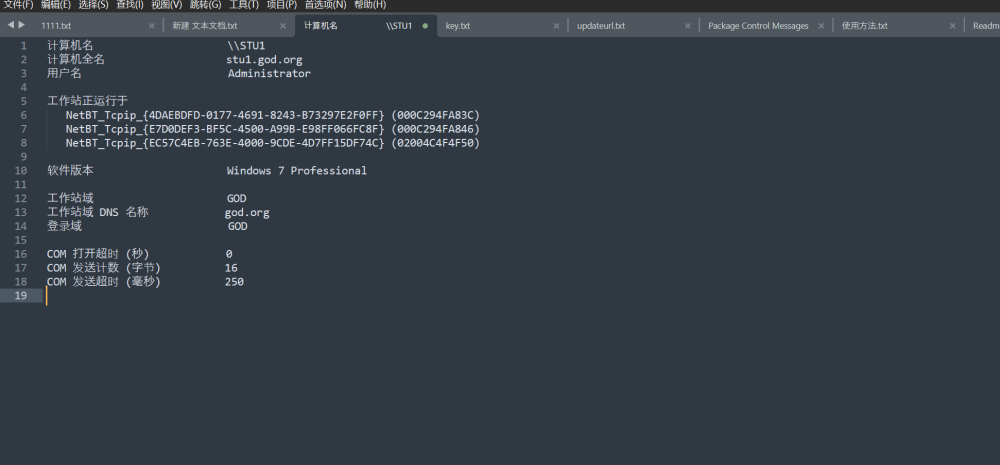The width and height of the screenshot is (1000, 465).
Task: Click unsaved dot on the 计算机名 tab
Action: (x=425, y=26)
